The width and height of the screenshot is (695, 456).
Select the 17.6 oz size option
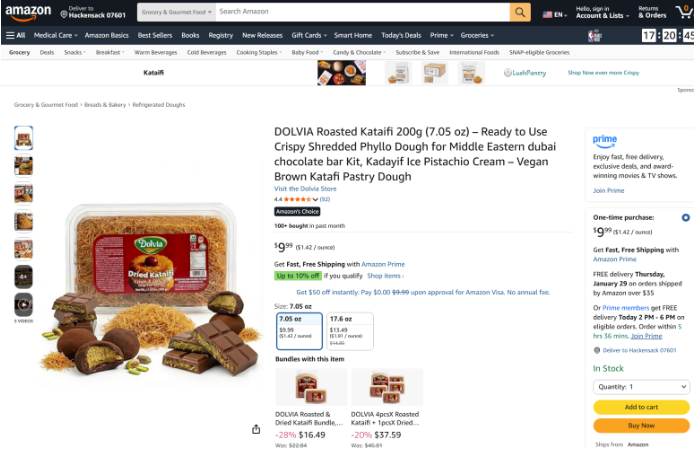(x=350, y=331)
